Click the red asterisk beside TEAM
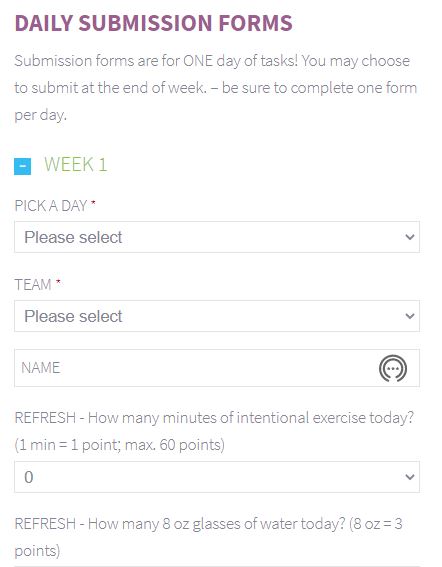 point(58,282)
